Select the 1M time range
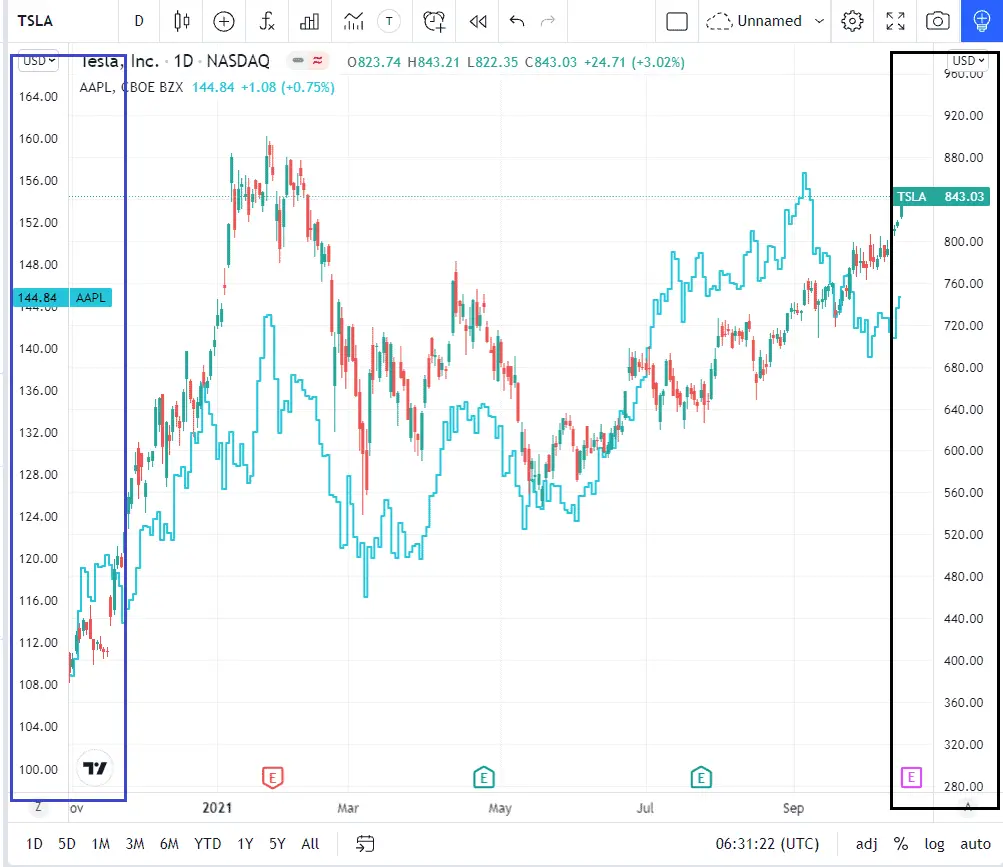The width and height of the screenshot is (1003, 867). [100, 844]
